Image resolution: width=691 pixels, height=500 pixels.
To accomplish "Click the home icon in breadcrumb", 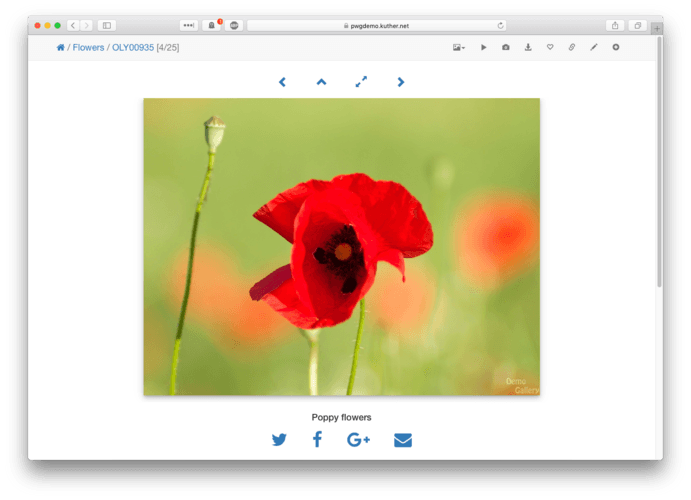I will pyautogui.click(x=61, y=47).
